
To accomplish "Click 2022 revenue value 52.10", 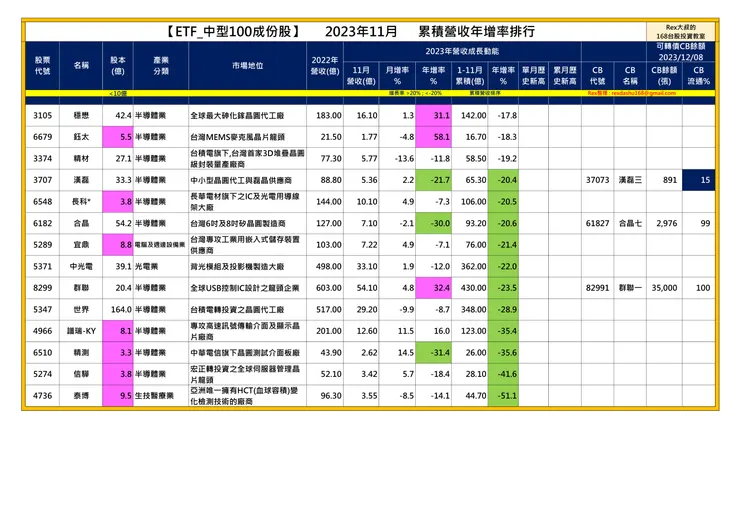I will [331, 374].
